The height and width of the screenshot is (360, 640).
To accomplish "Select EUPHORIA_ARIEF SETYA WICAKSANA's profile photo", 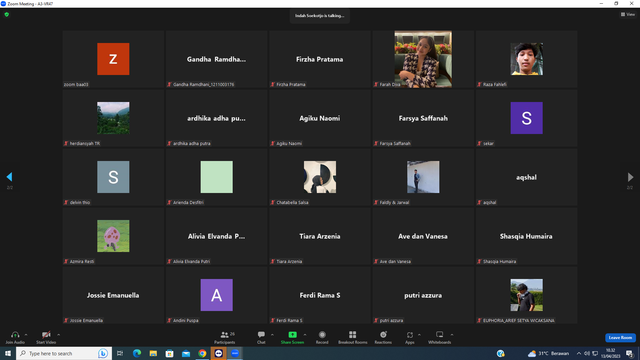I will pos(527,295).
